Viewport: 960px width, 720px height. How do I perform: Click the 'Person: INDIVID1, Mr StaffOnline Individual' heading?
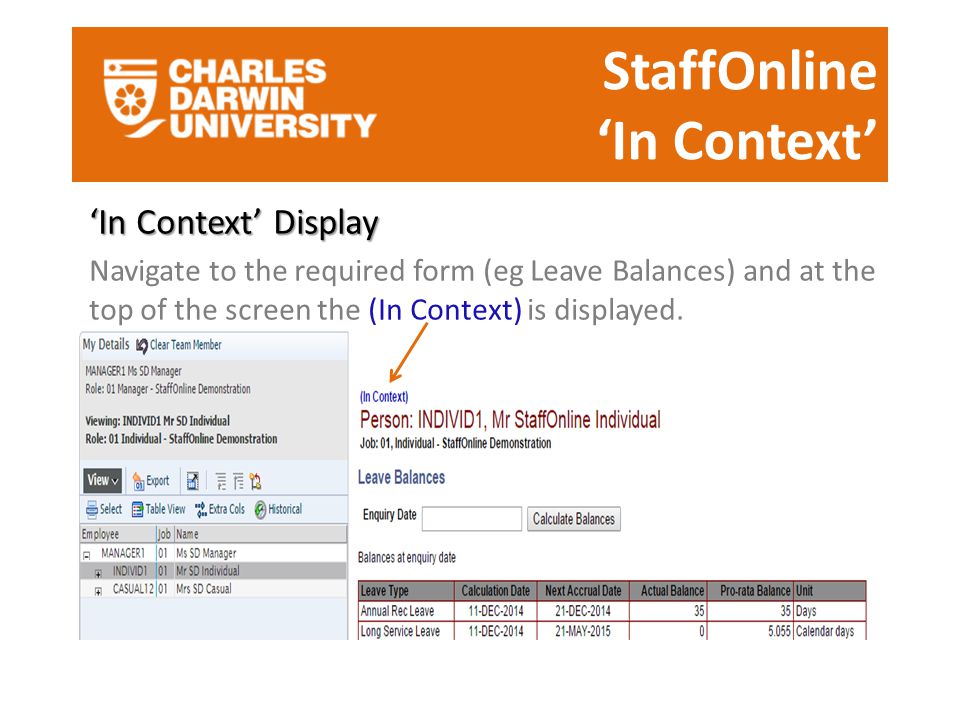(510, 420)
